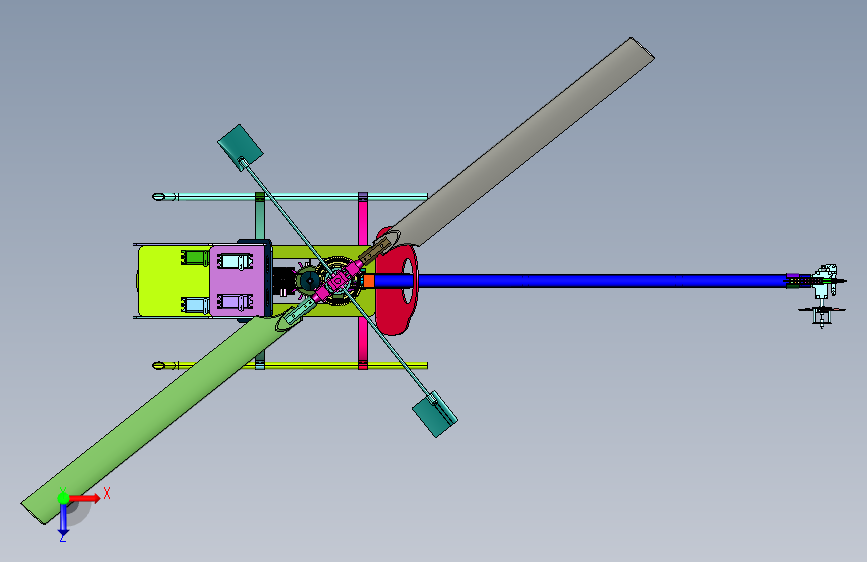
Task: Click the red X axis arrow
Action: click(x=85, y=498)
